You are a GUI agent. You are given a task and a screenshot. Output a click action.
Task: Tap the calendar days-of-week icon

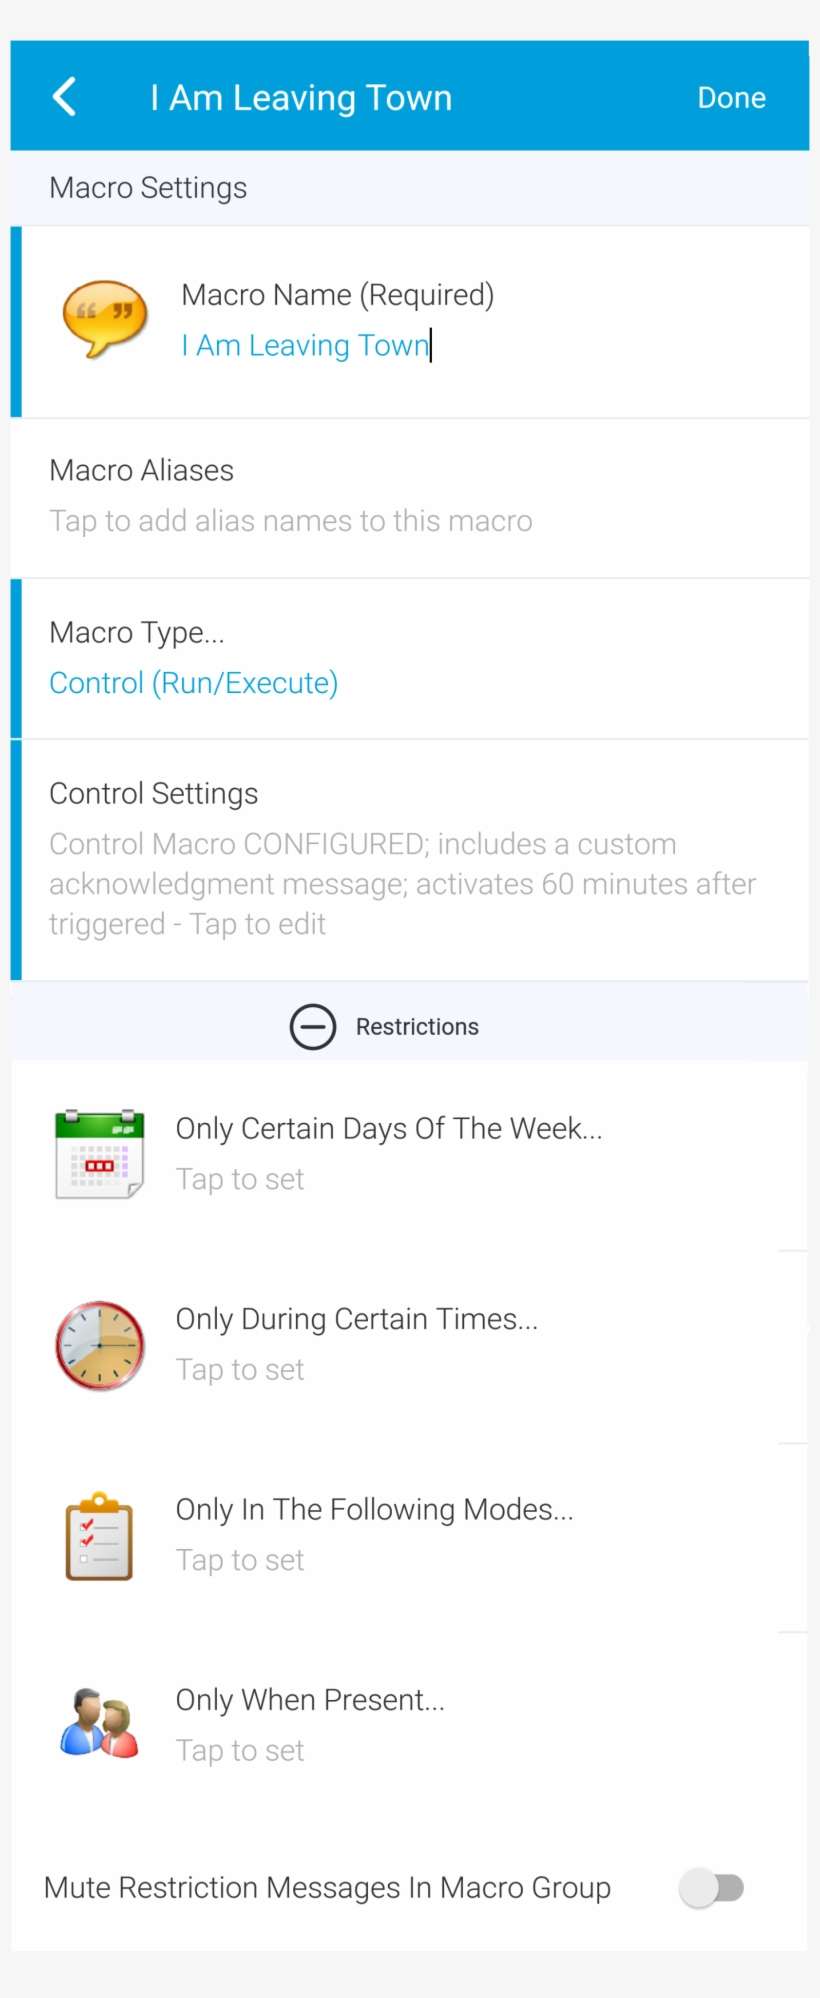[x=99, y=1153]
